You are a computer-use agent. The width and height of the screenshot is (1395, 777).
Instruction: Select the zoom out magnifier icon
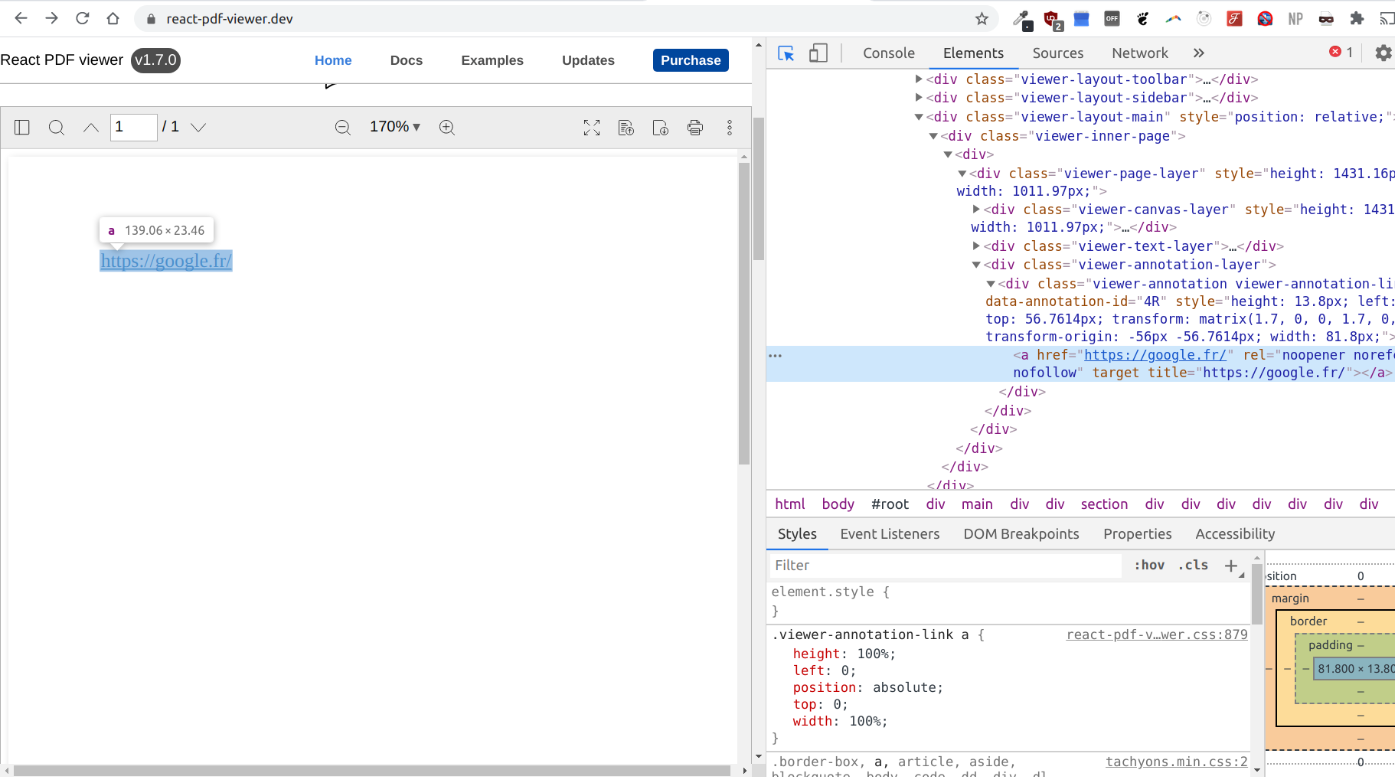point(342,127)
